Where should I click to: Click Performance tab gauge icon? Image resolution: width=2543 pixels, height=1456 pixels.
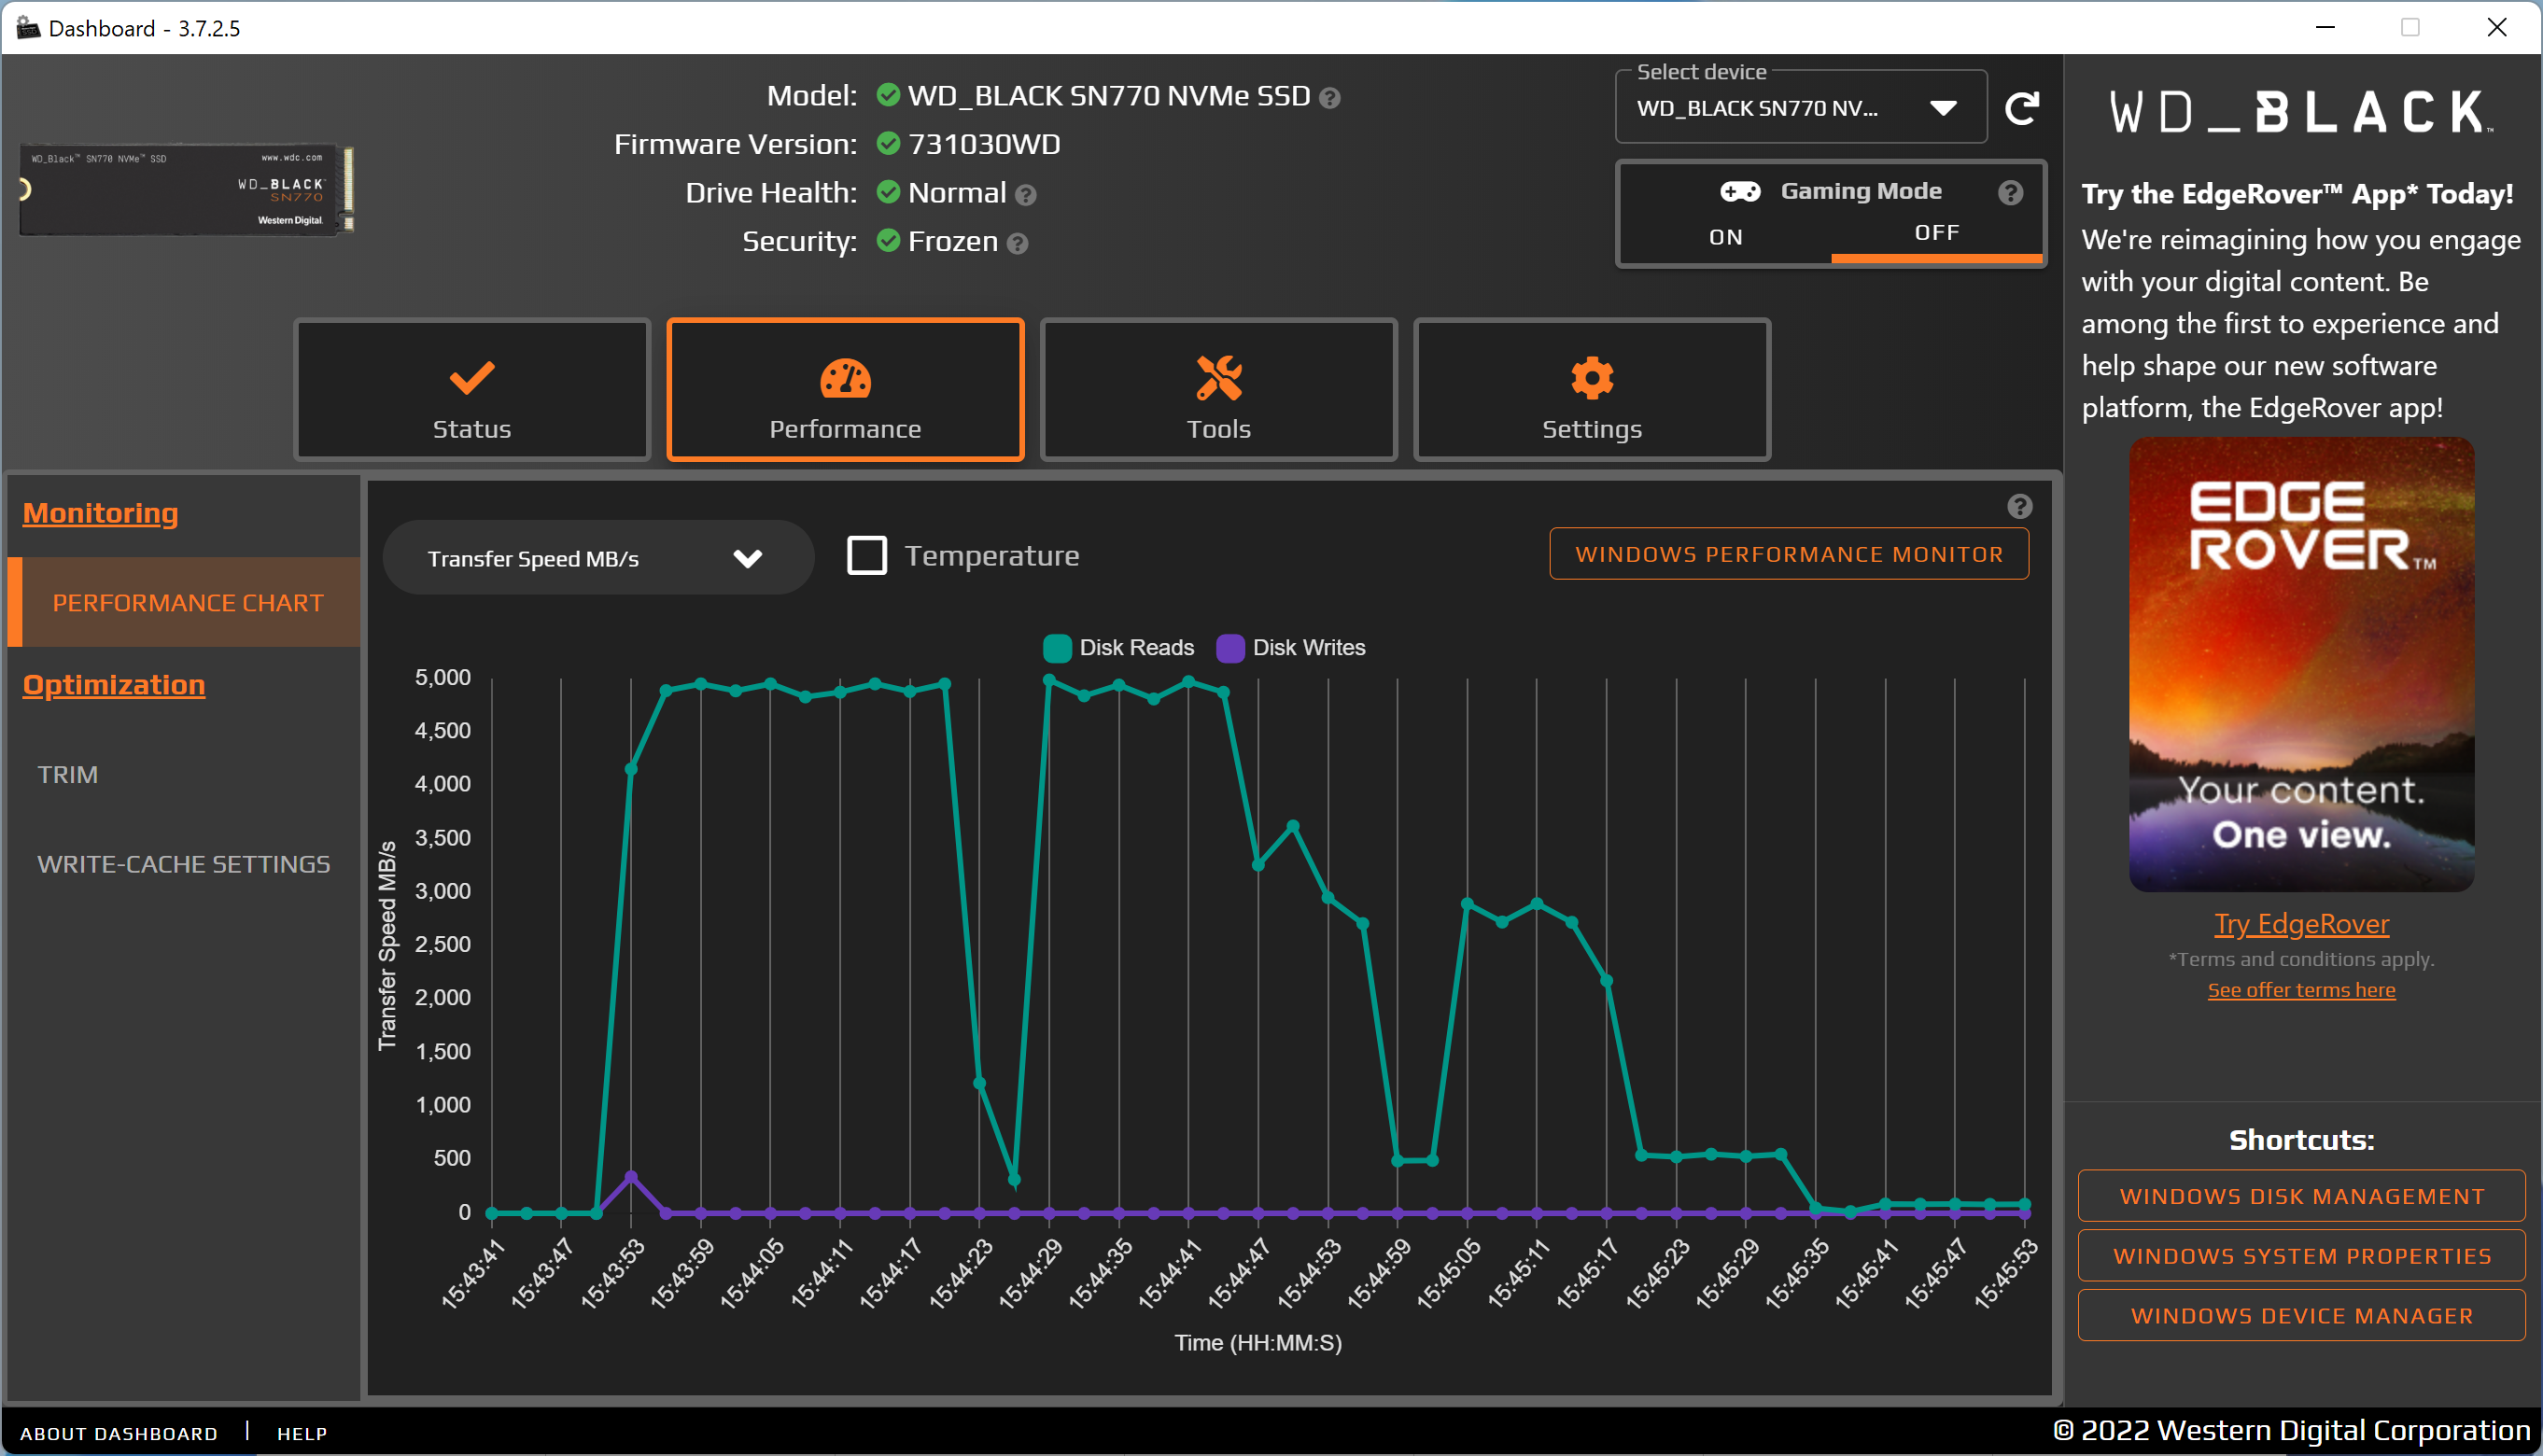click(845, 378)
